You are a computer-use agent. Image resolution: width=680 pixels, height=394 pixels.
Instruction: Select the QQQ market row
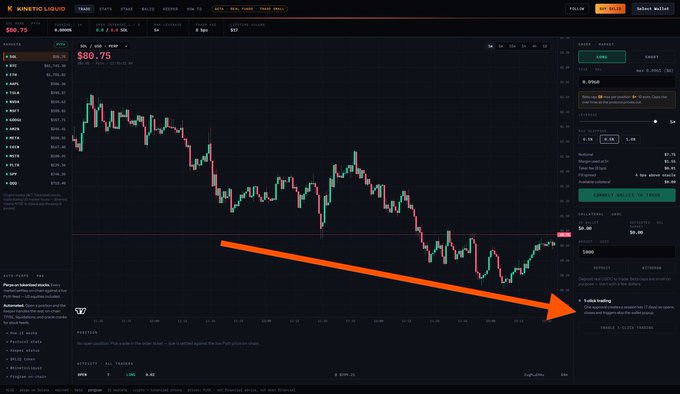point(36,183)
